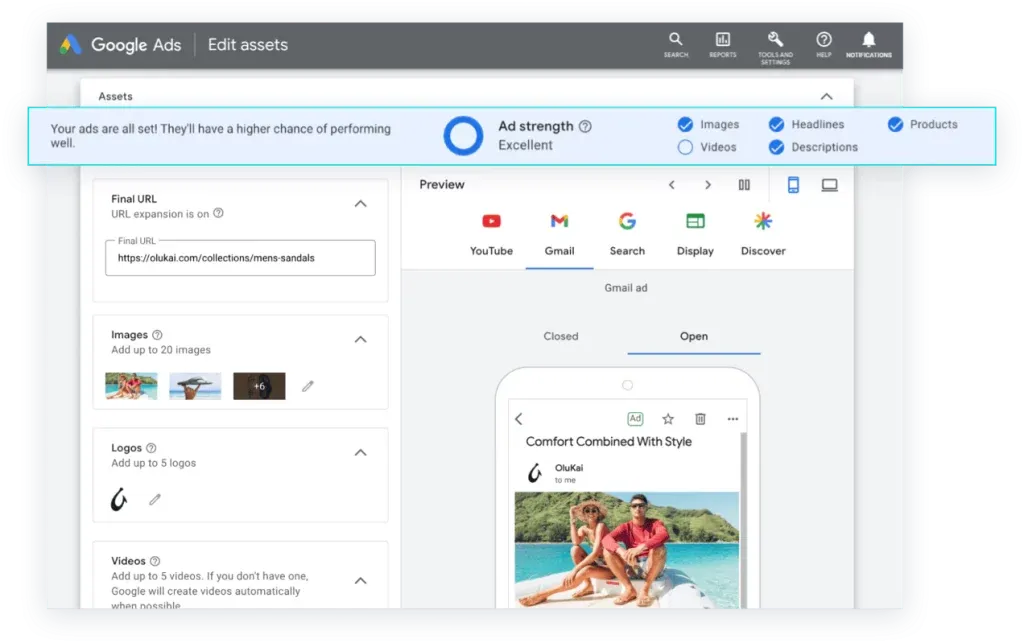The height and width of the screenshot is (643, 1024).
Task: Click the pencil icon to edit images
Action: pos(308,386)
